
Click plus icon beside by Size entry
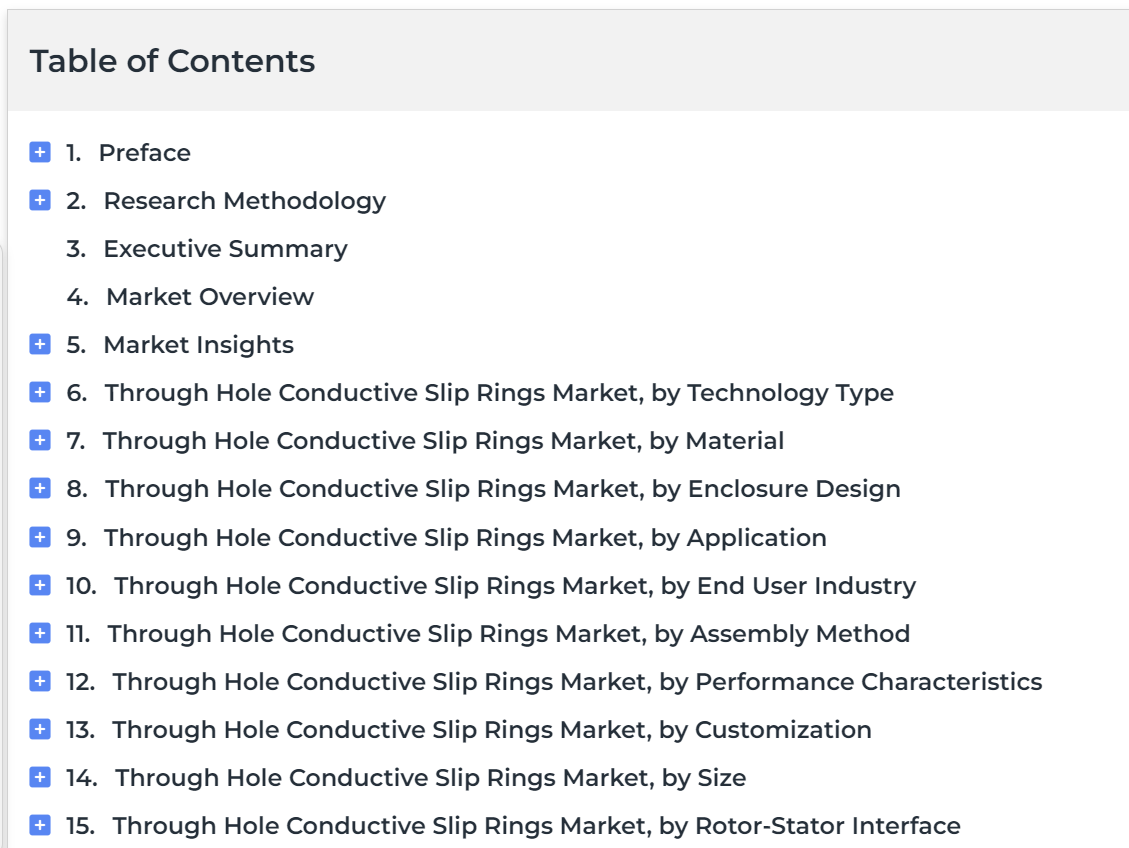click(x=40, y=777)
